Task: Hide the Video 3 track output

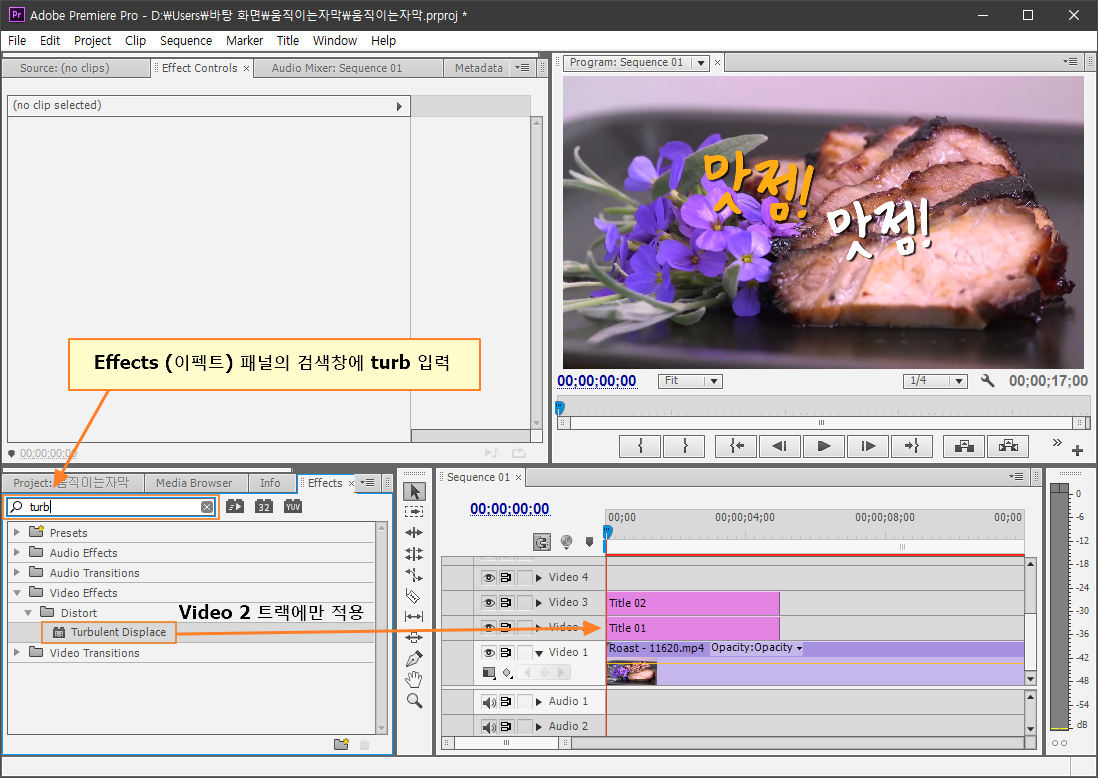Action: 489,602
